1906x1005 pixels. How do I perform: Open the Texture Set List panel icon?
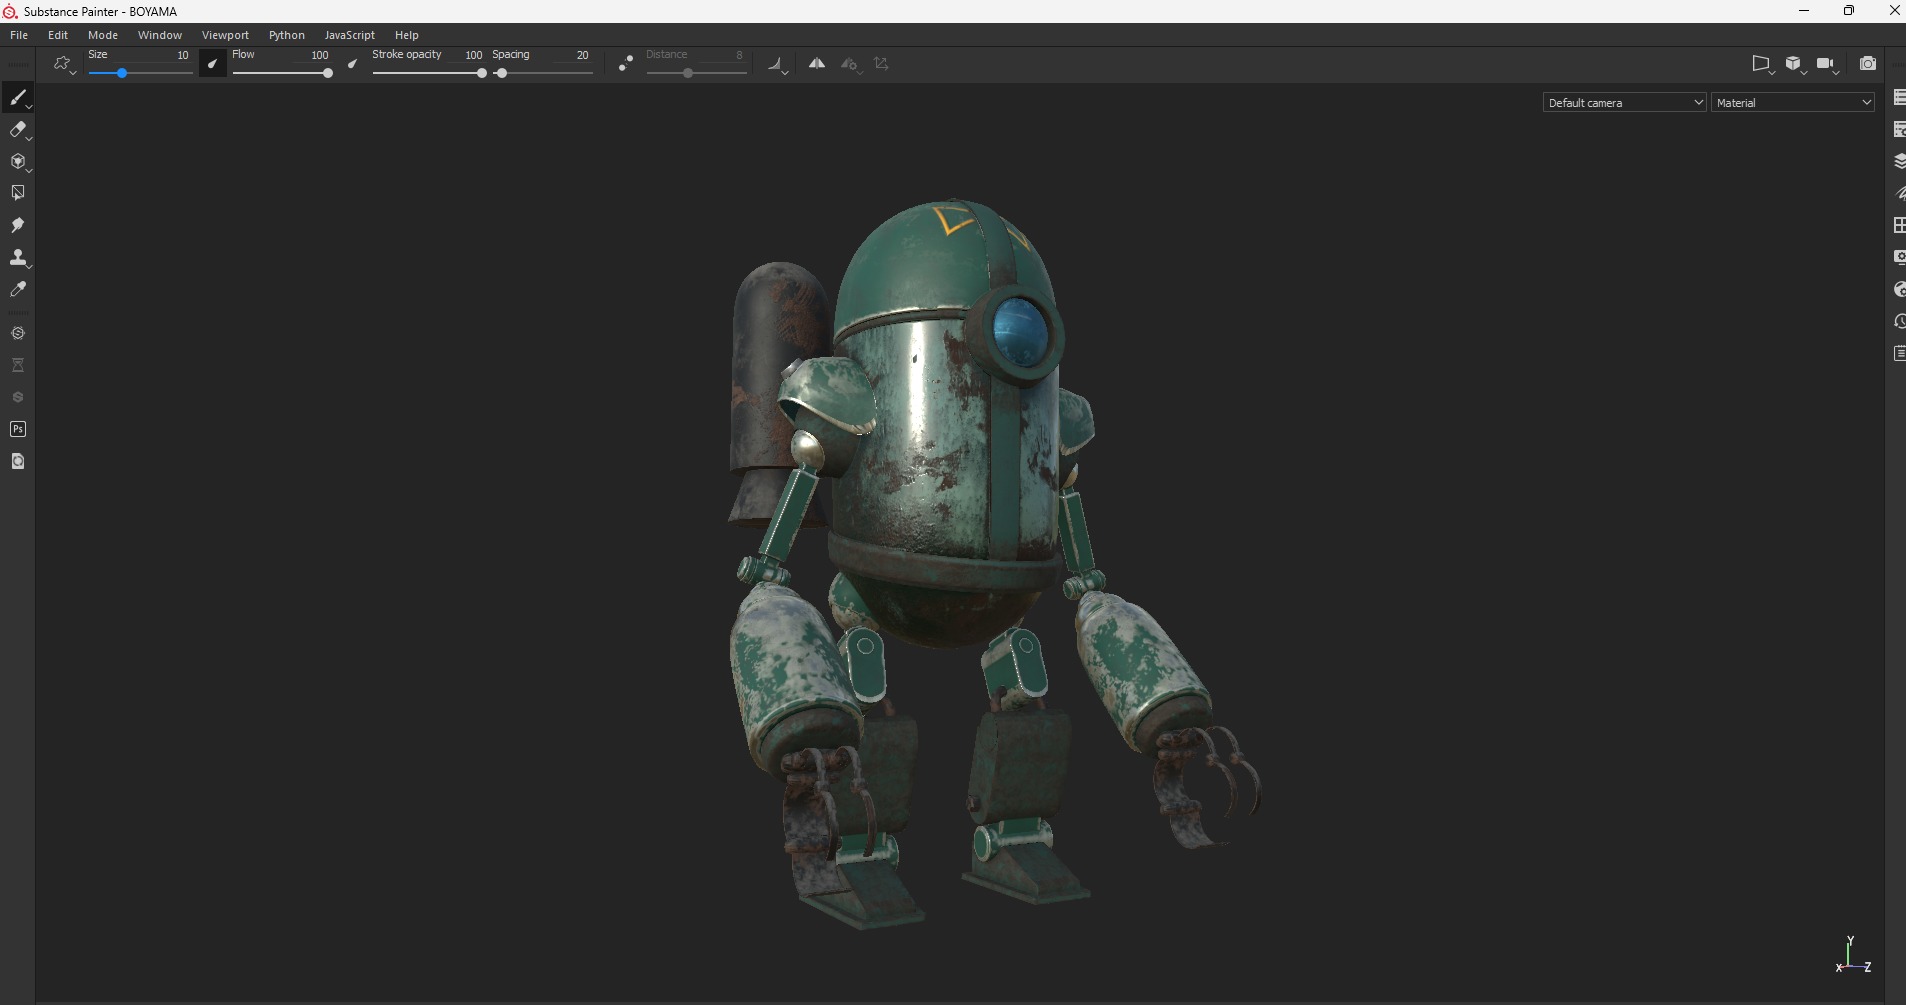click(1898, 97)
